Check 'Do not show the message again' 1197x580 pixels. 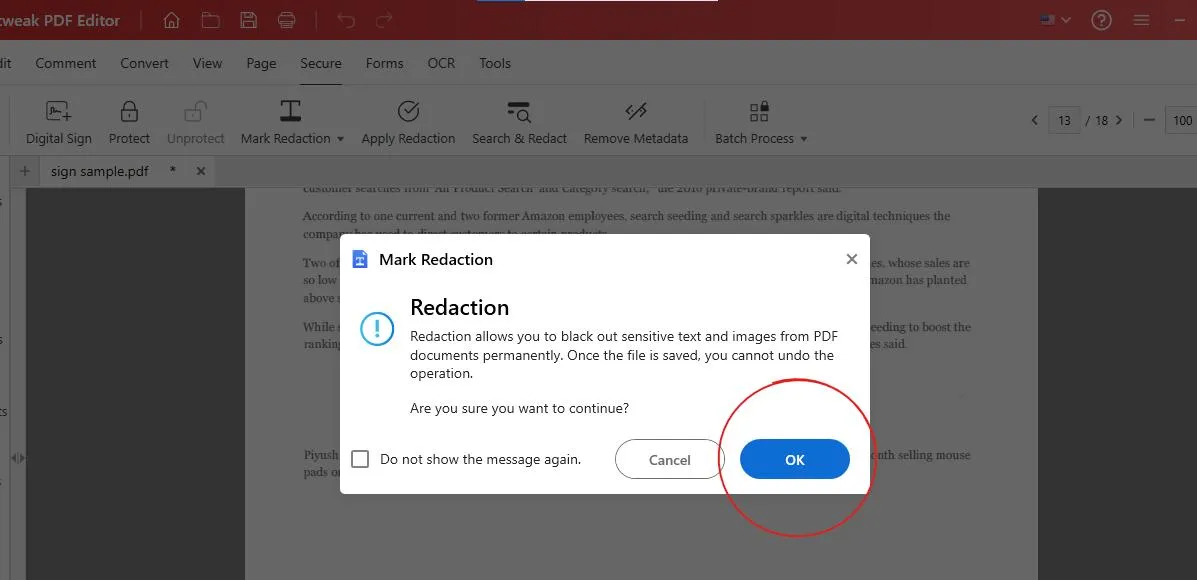[360, 460]
